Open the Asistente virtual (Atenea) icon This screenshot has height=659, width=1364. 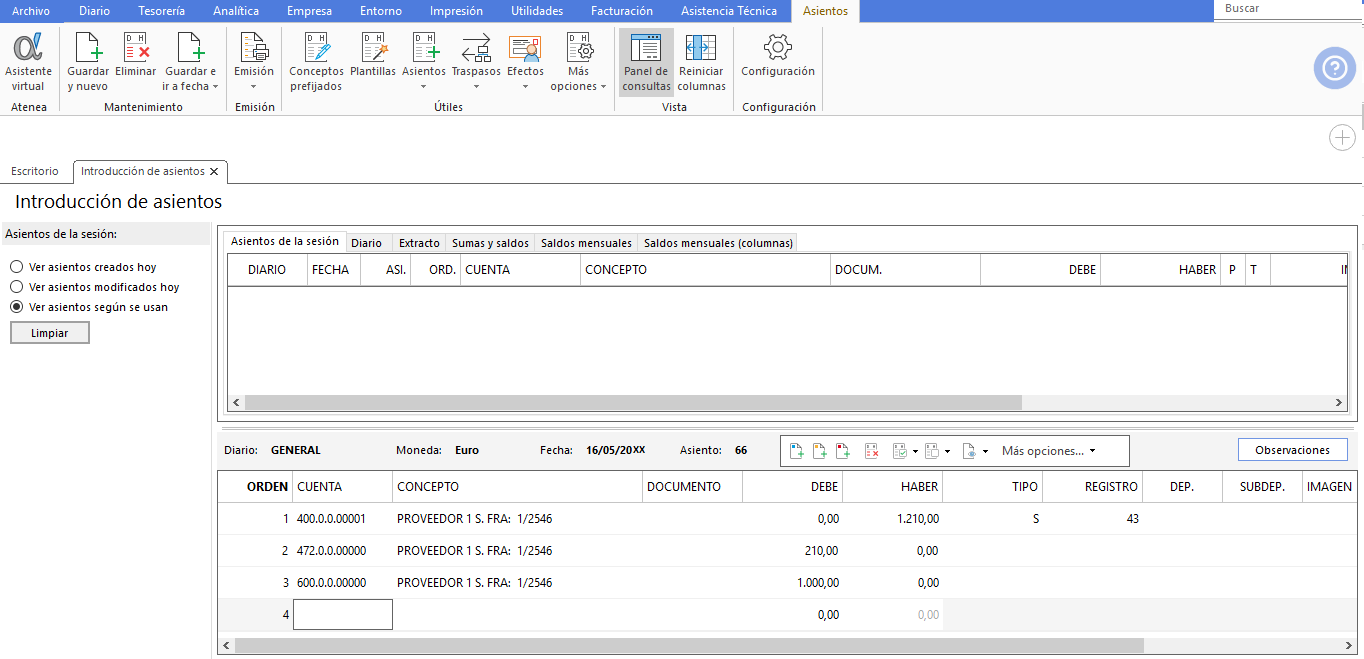(x=28, y=47)
